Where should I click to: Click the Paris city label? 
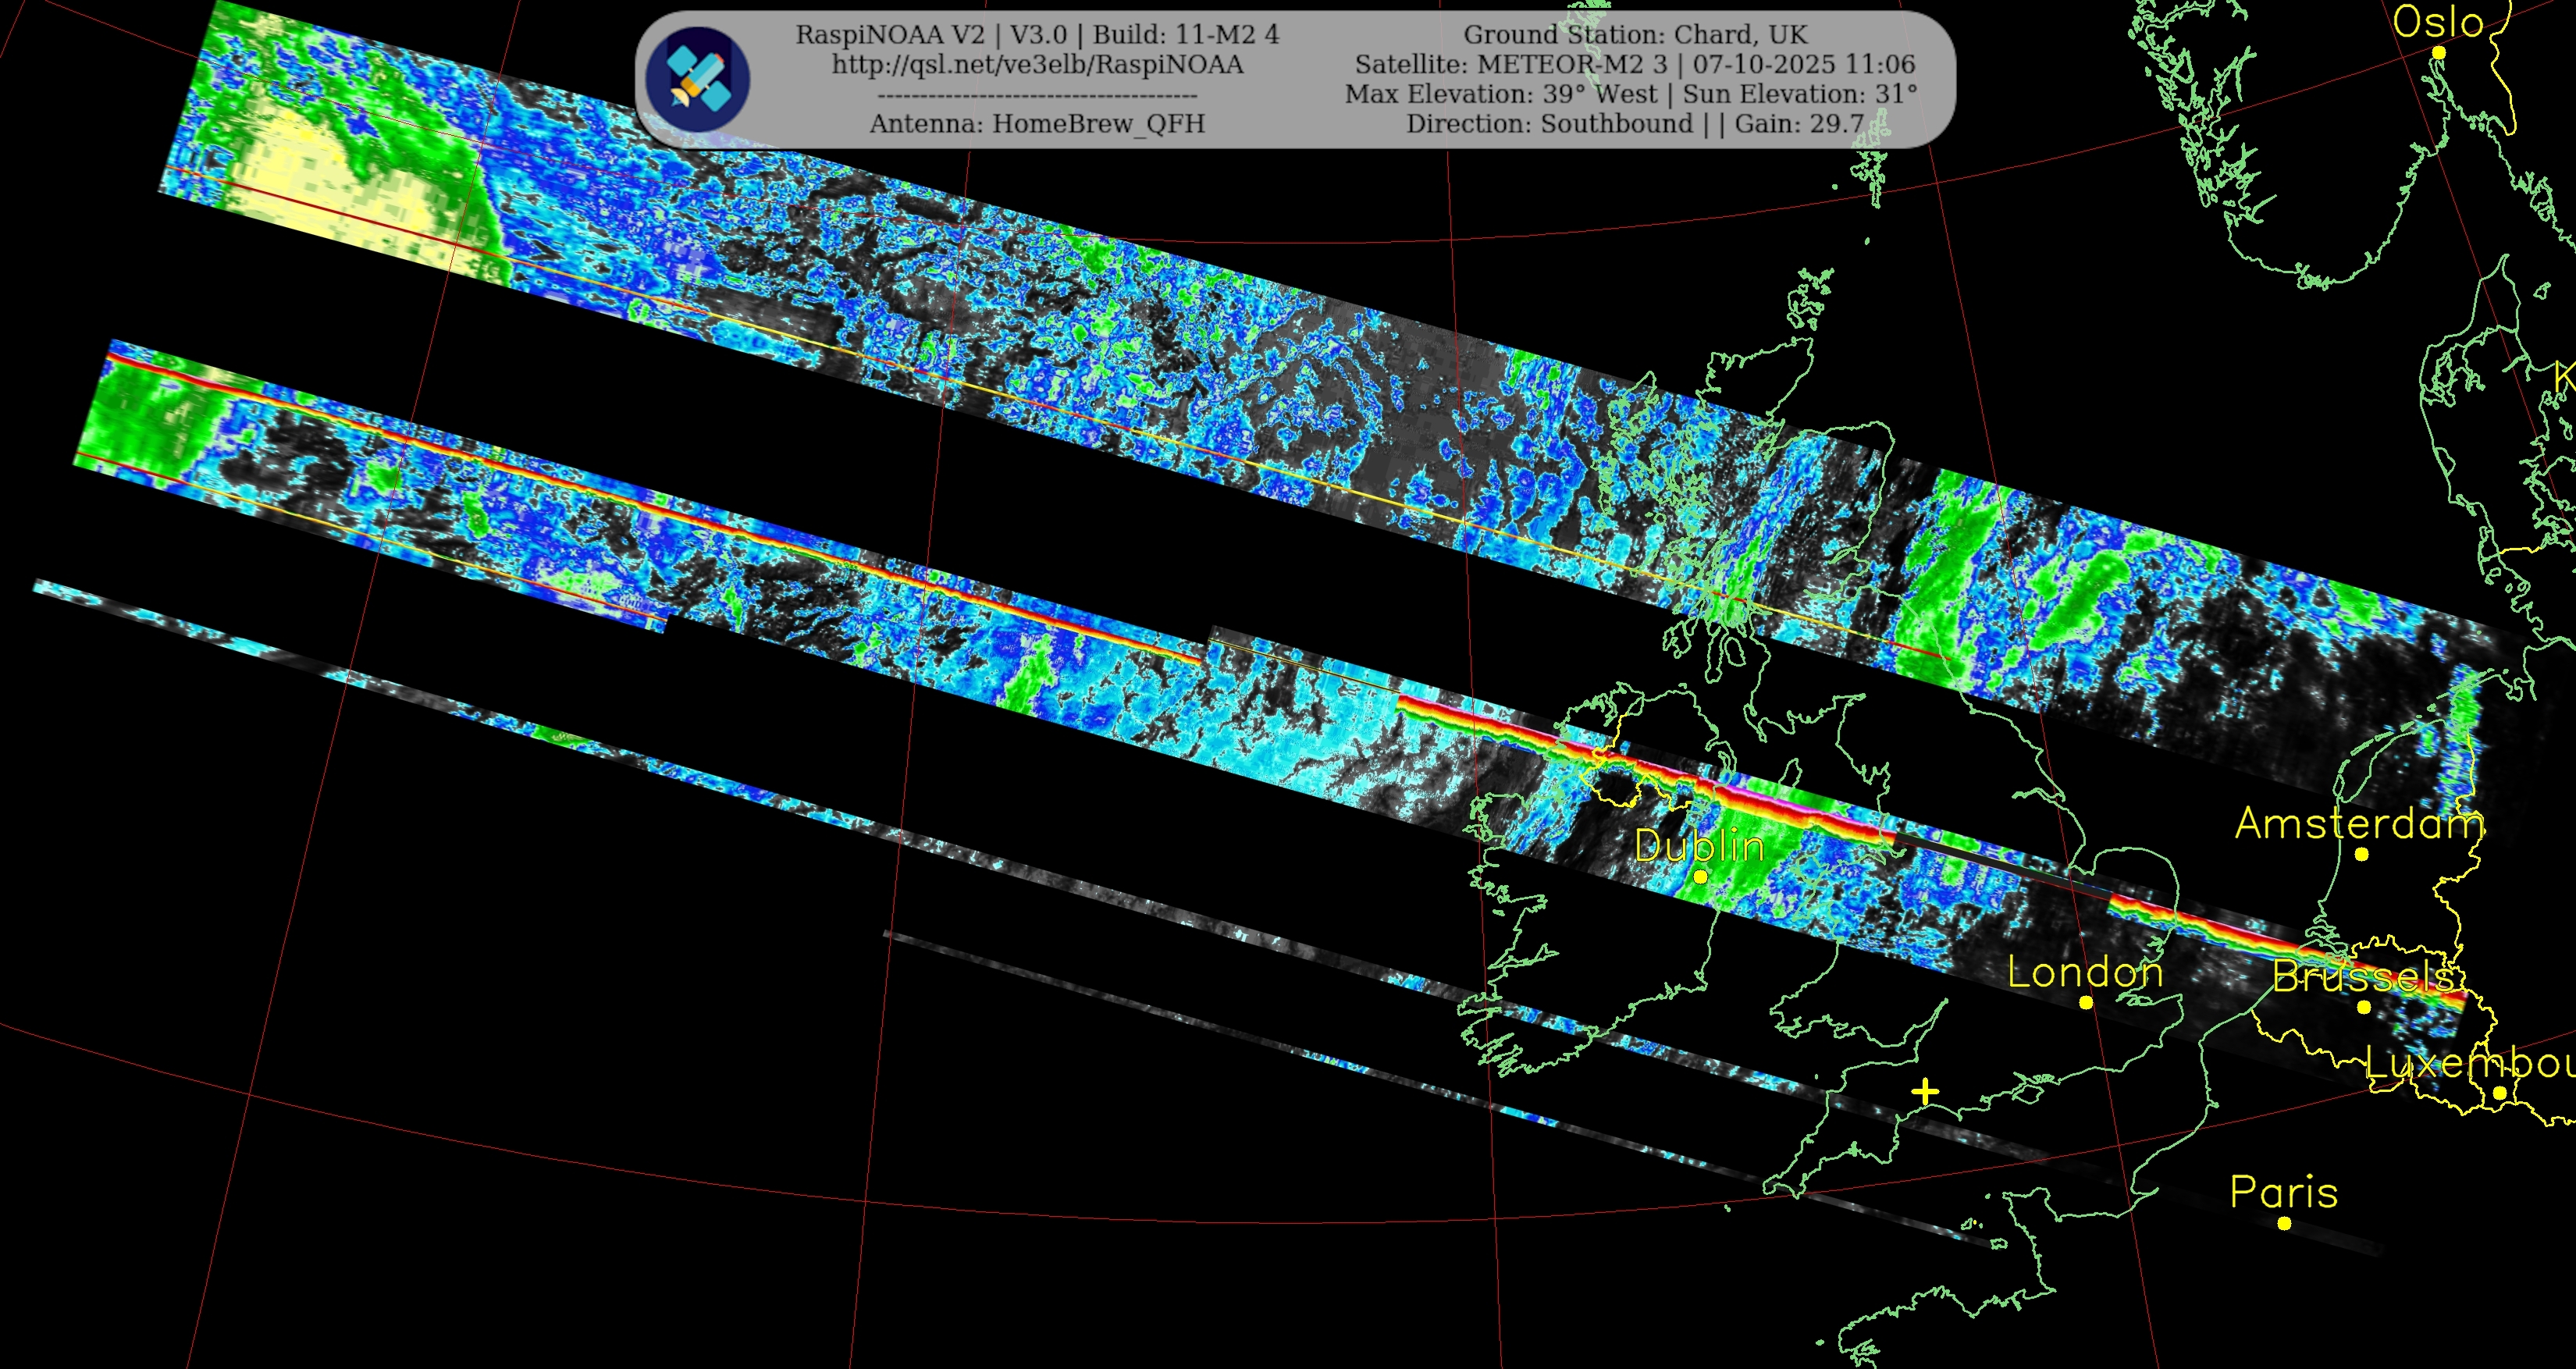(x=2284, y=1192)
